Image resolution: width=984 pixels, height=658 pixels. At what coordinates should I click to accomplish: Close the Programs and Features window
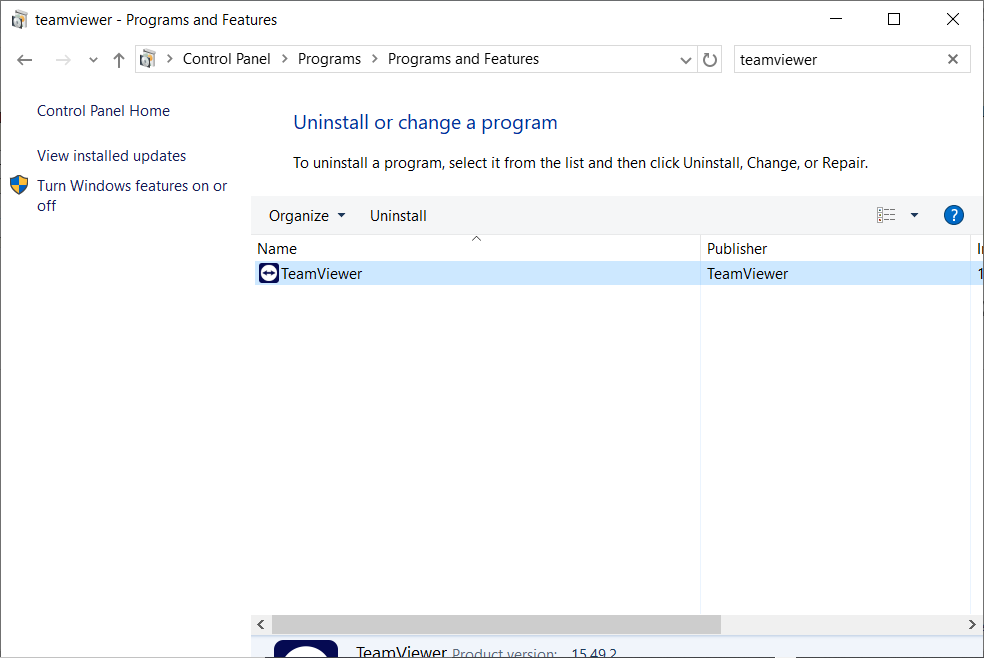953,19
